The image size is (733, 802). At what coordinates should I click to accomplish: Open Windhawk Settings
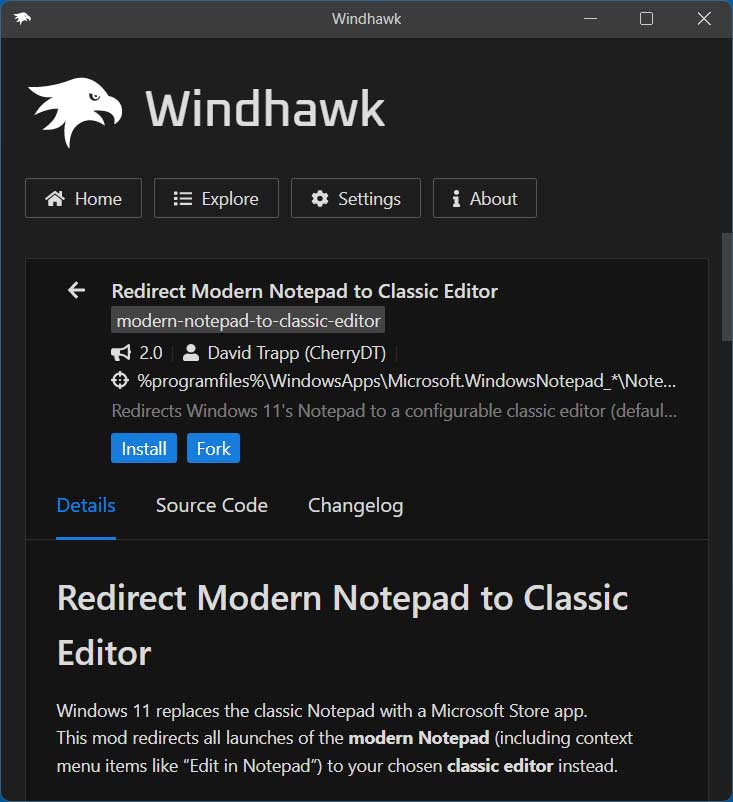coord(356,199)
